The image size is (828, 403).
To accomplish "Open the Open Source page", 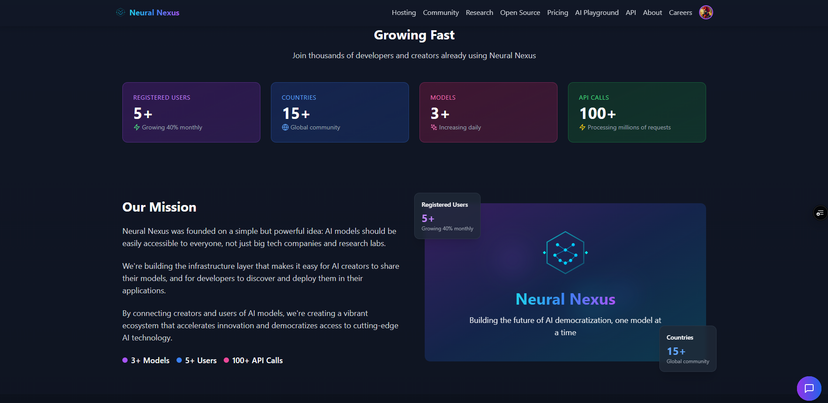I will [x=520, y=13].
